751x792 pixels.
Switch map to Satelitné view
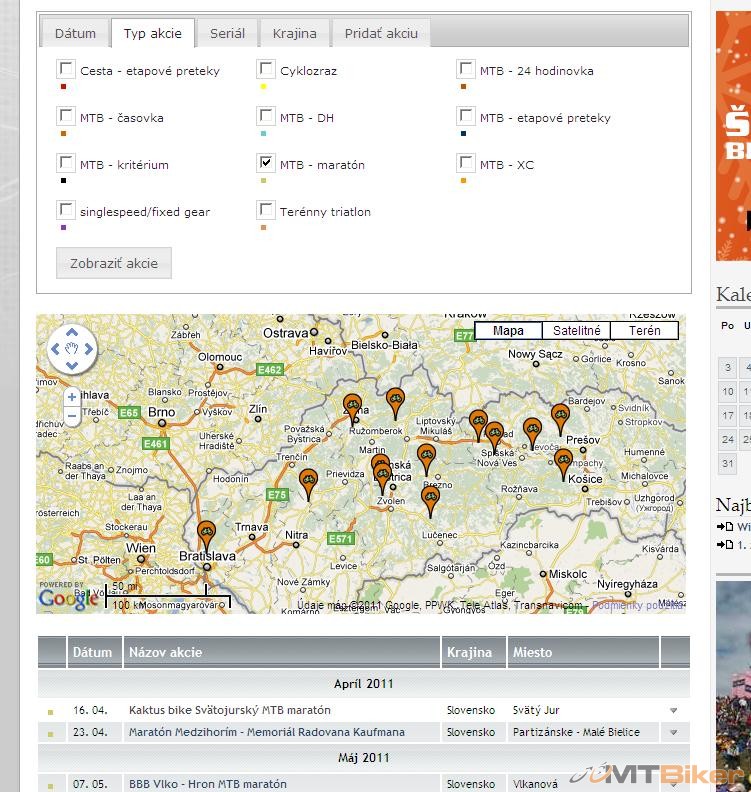point(576,331)
